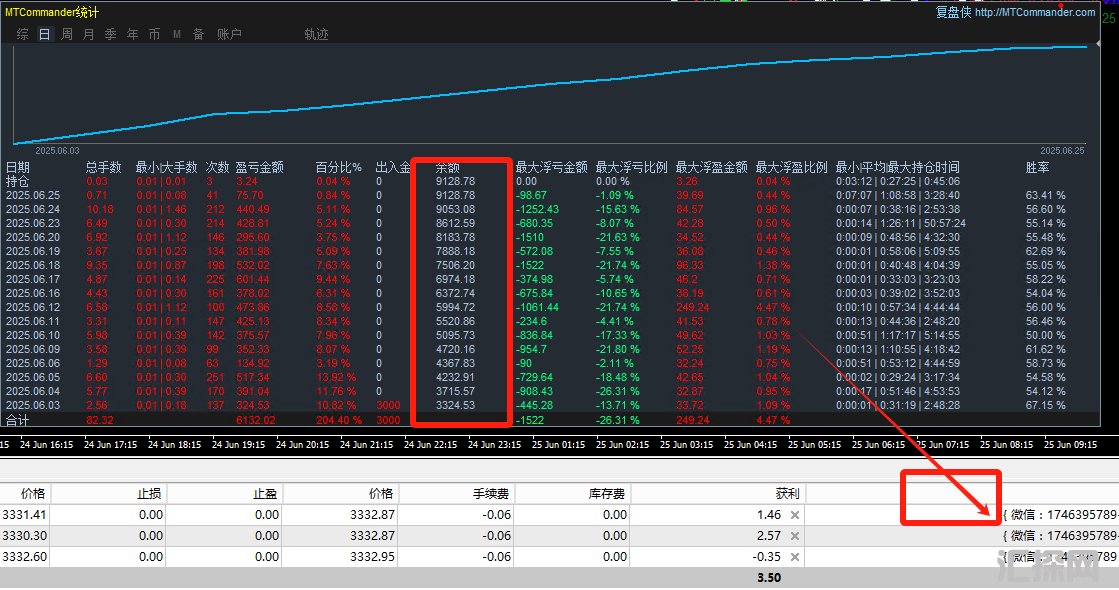Click the 最大浮亏比例 column header

point(632,168)
